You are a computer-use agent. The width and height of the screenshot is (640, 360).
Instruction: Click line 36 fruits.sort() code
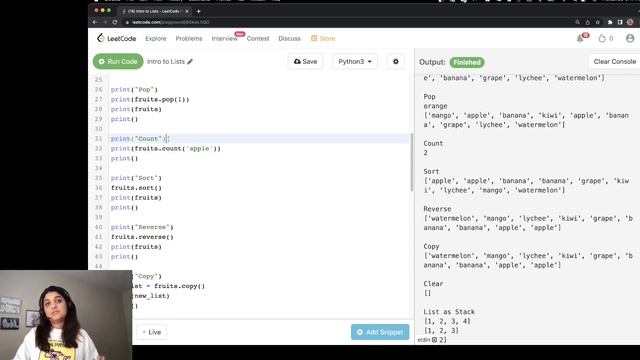click(136, 188)
